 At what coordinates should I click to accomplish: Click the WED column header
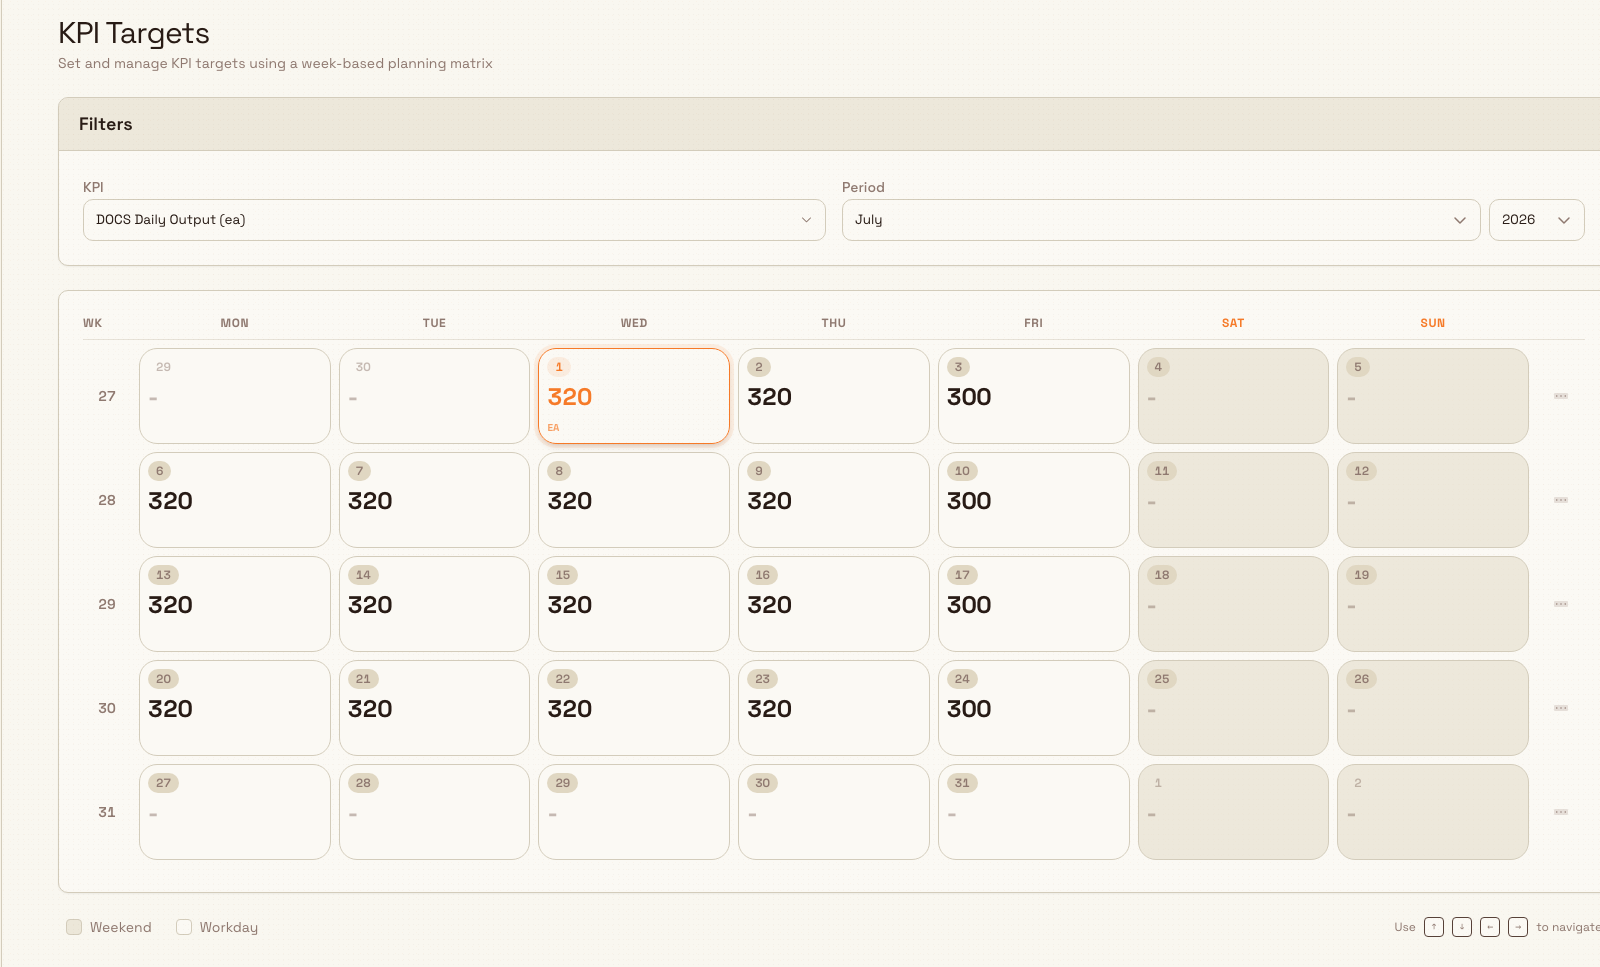pyautogui.click(x=634, y=323)
